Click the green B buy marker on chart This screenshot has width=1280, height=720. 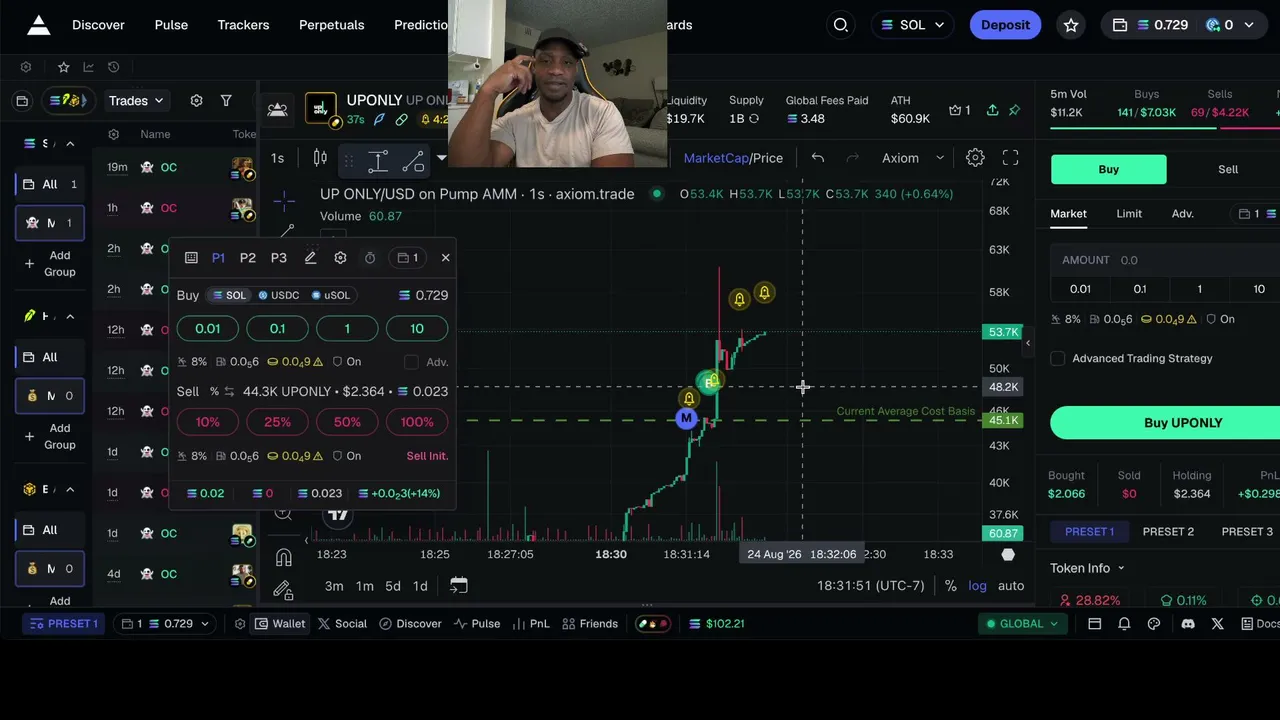click(708, 383)
